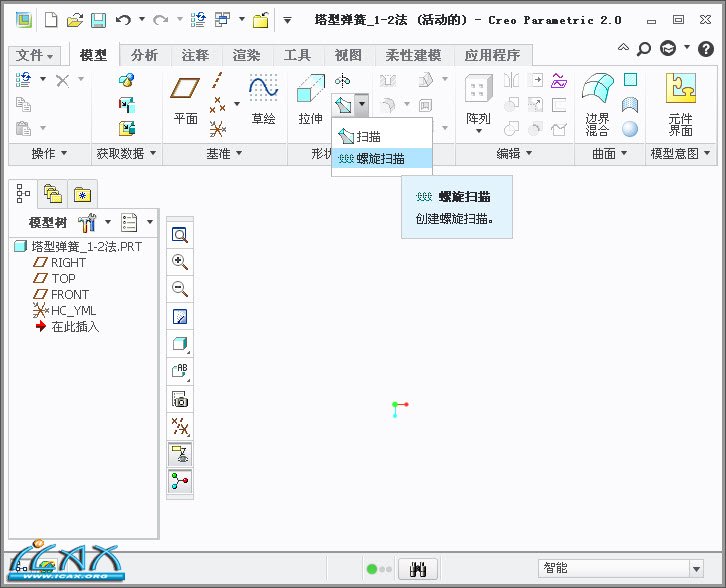
Task: Open Component Interface (元件界面) tool
Action: coord(681,105)
